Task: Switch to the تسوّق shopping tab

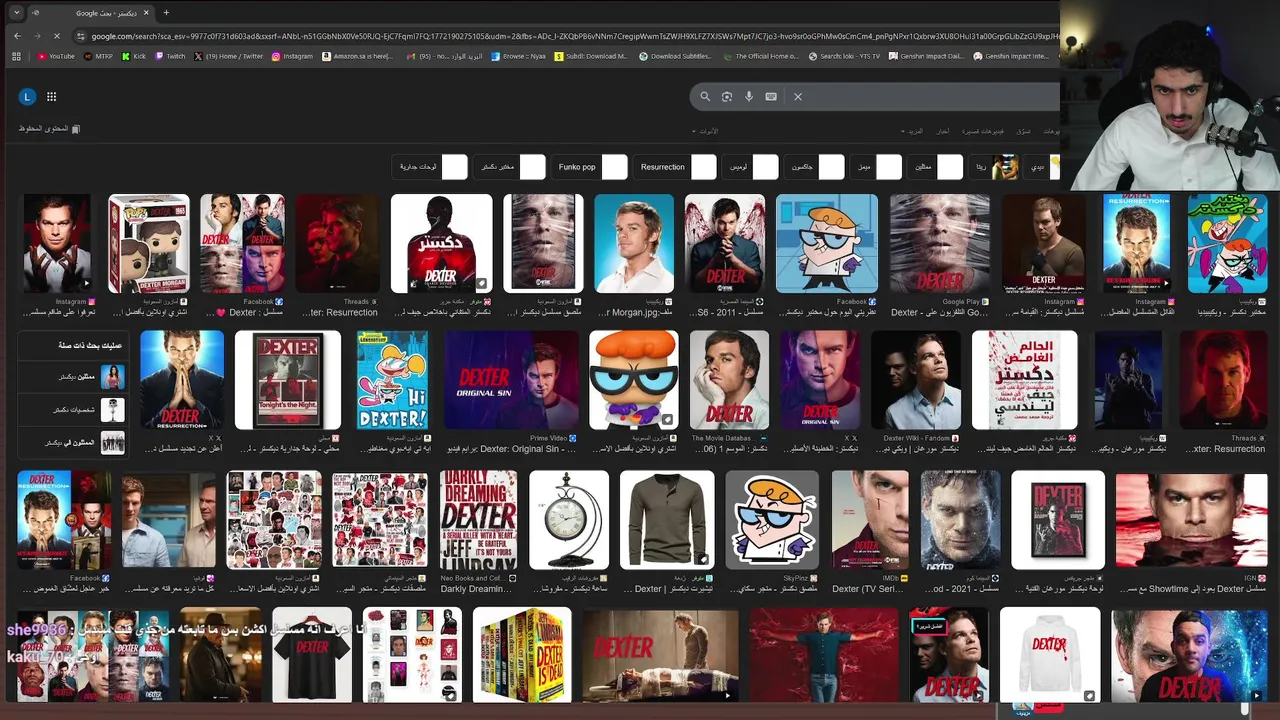Action: [1023, 131]
